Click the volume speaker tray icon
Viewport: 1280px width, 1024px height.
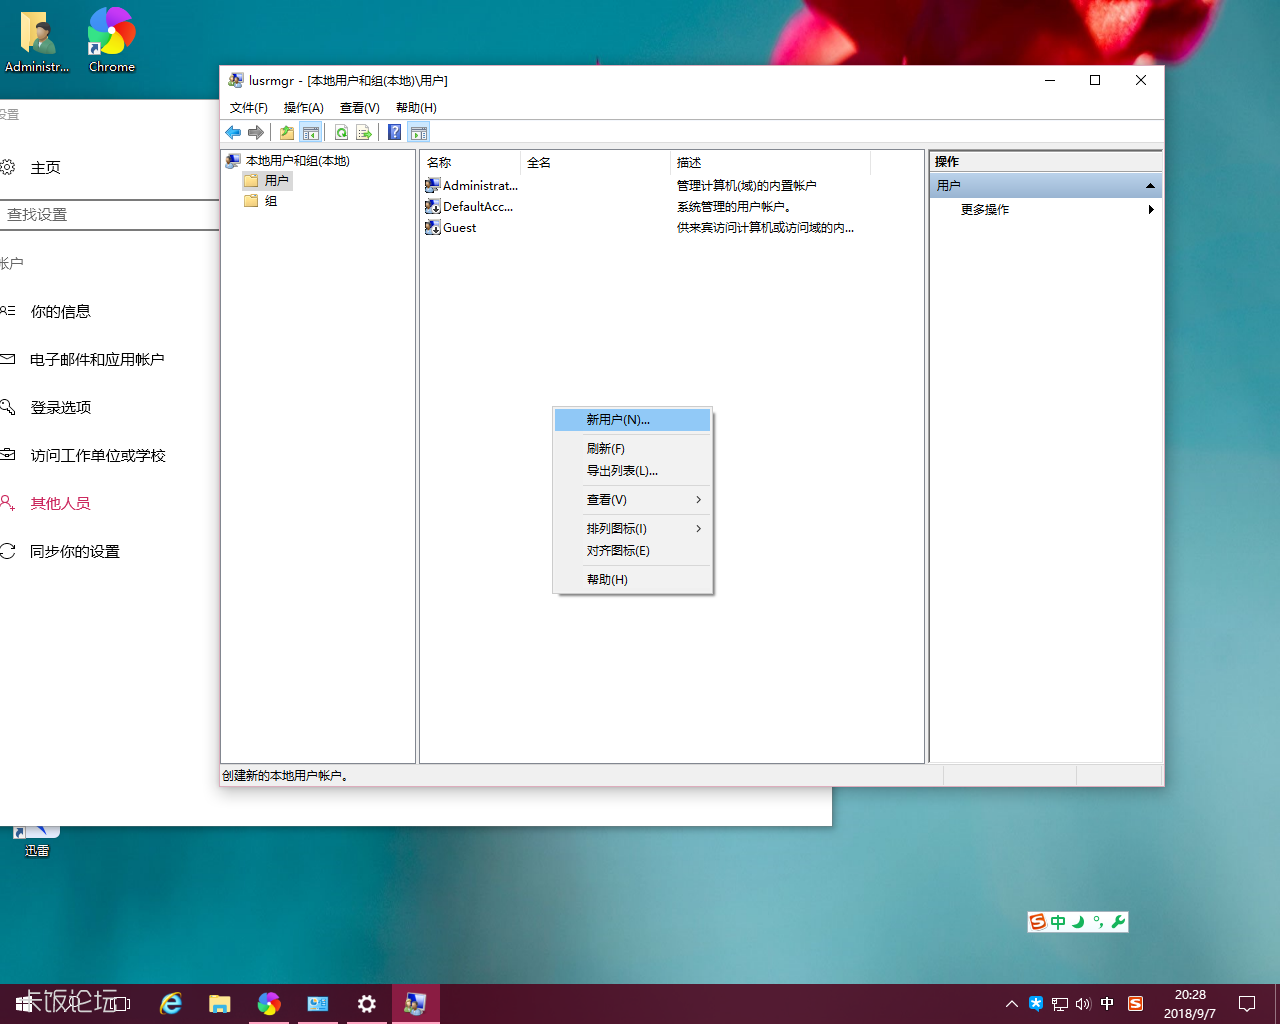pyautogui.click(x=1083, y=1004)
